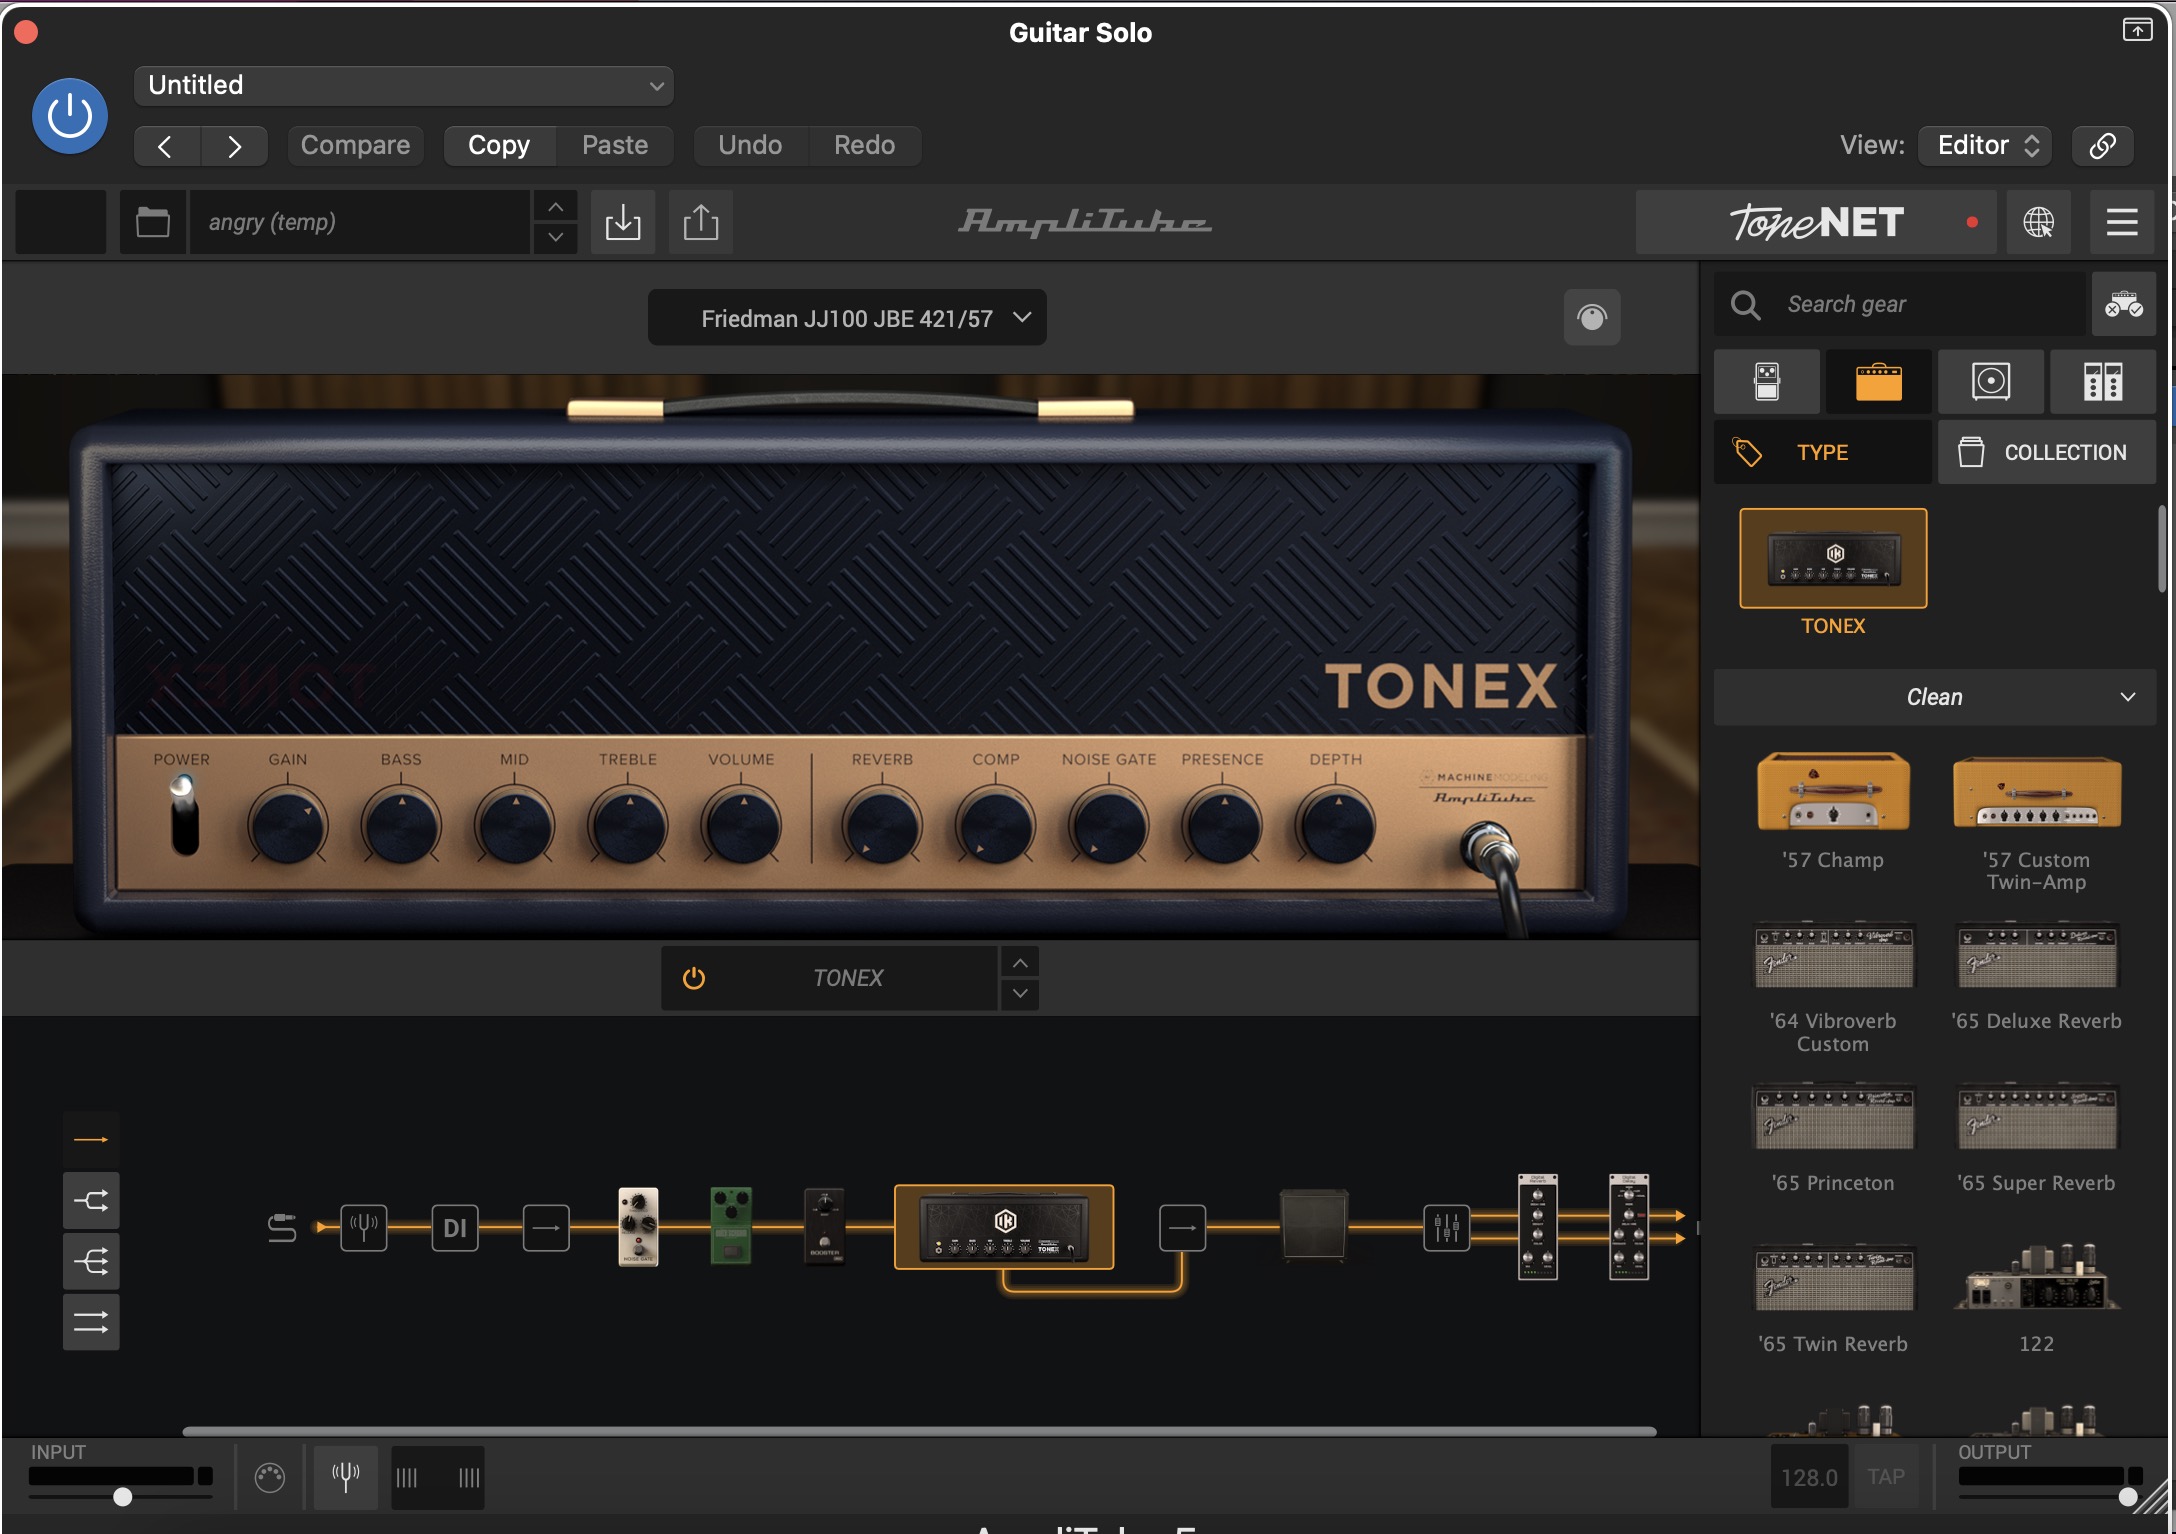Viewport: 2176px width, 1534px height.
Task: Select the dual parallel signal routing icon
Action: pyautogui.click(x=91, y=1322)
